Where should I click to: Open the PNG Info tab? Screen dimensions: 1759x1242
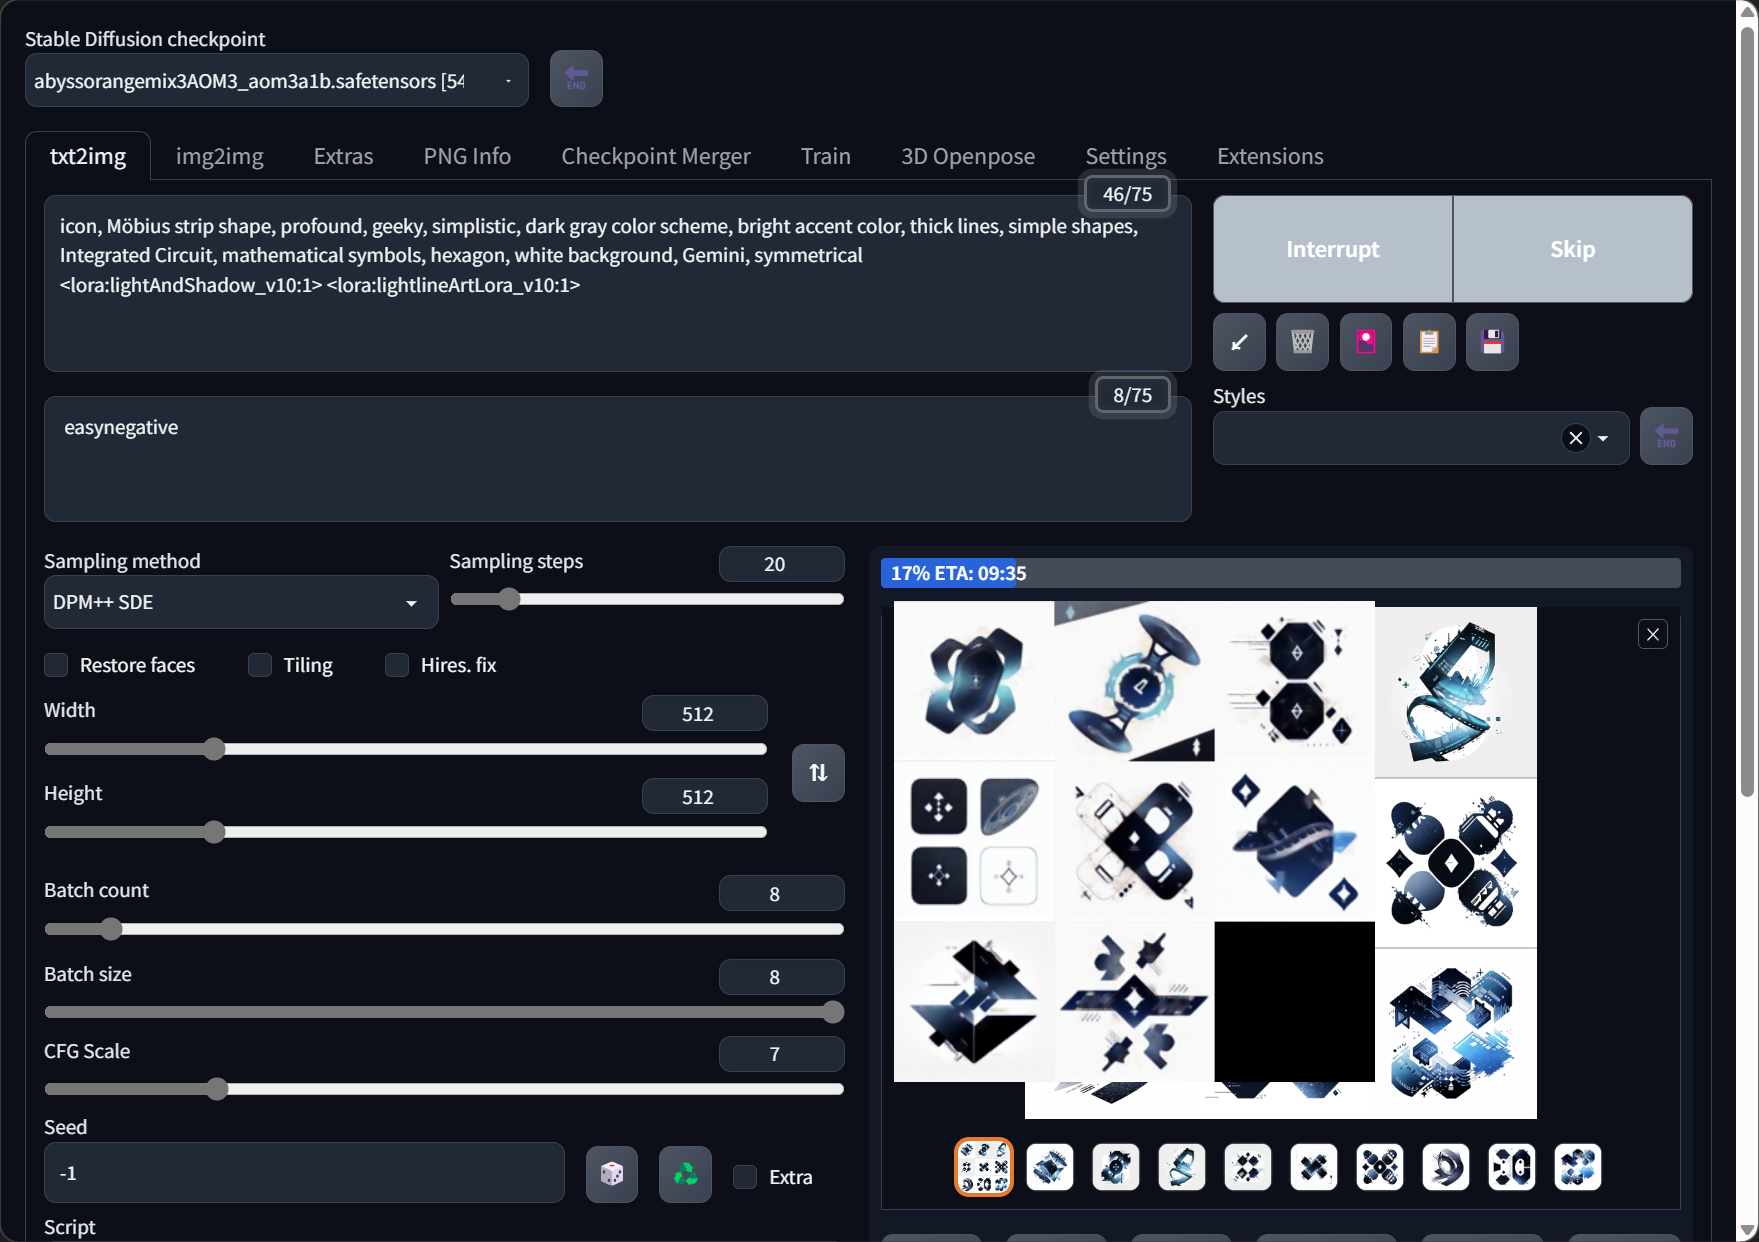pos(466,155)
